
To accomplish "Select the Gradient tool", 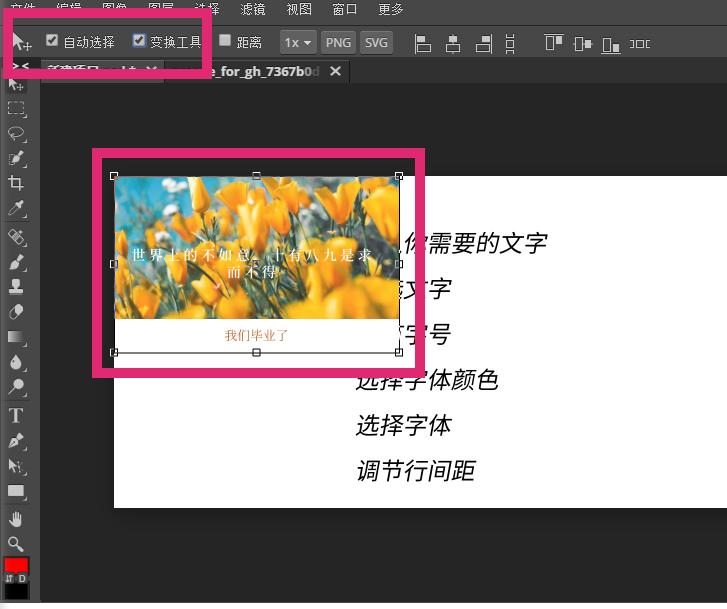I will click(17, 337).
